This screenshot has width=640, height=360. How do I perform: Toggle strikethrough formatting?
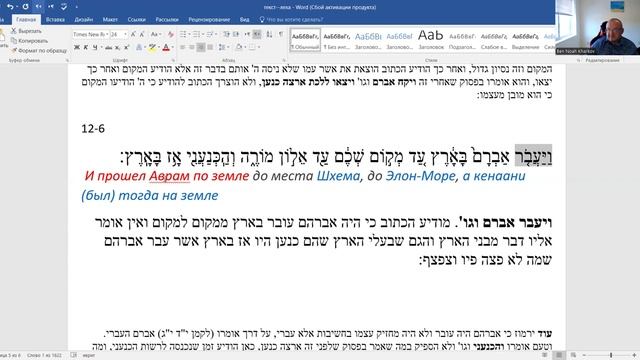(109, 47)
